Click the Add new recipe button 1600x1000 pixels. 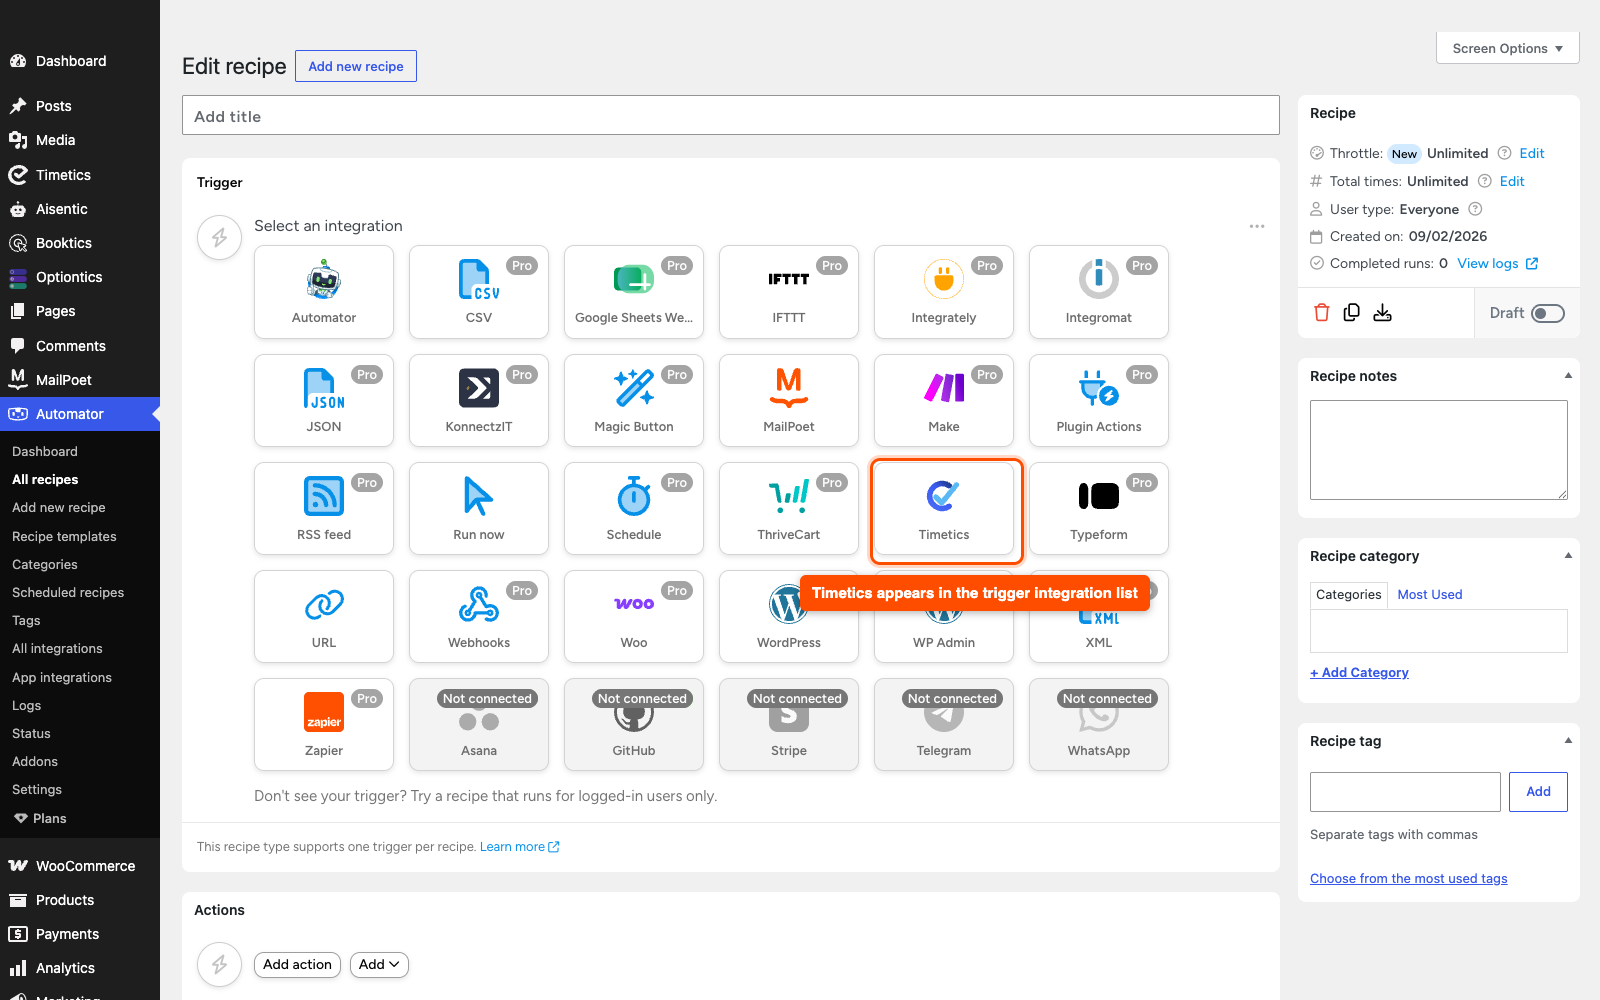(356, 66)
